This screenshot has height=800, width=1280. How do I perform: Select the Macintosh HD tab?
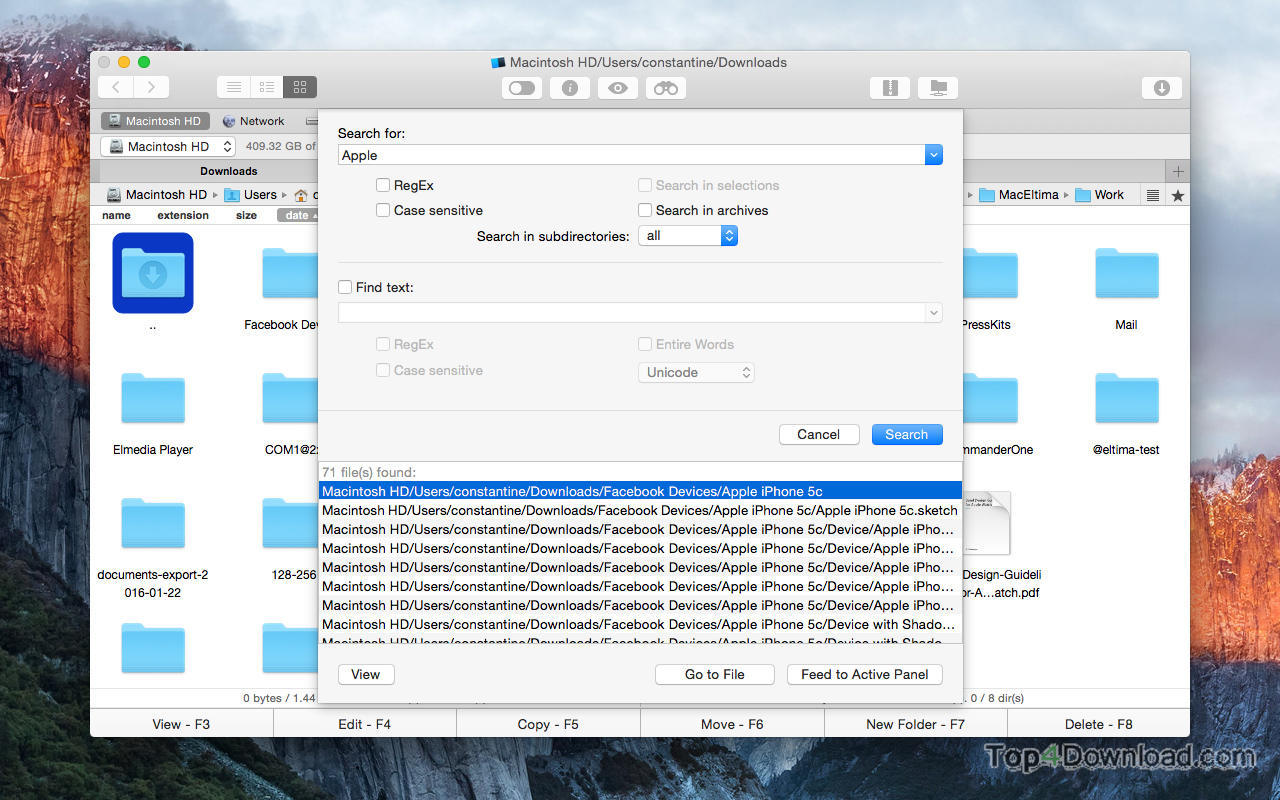(155, 120)
